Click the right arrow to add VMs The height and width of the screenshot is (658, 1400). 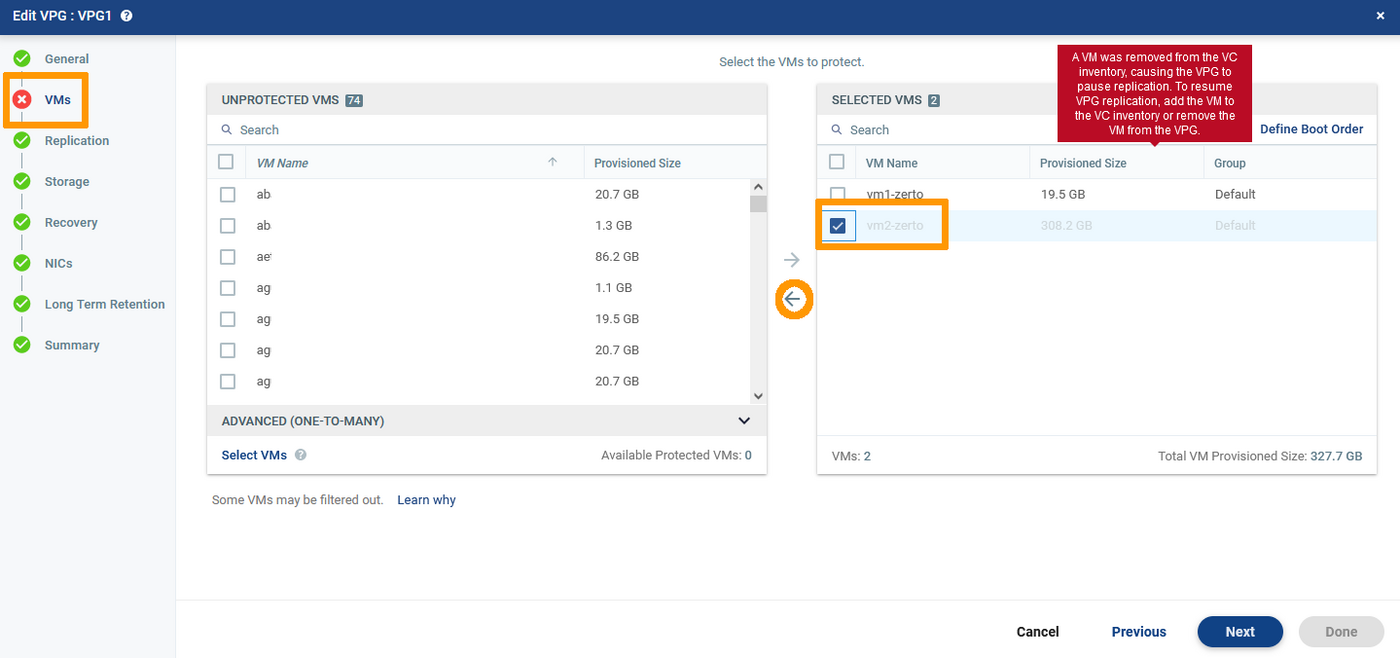pos(792,260)
